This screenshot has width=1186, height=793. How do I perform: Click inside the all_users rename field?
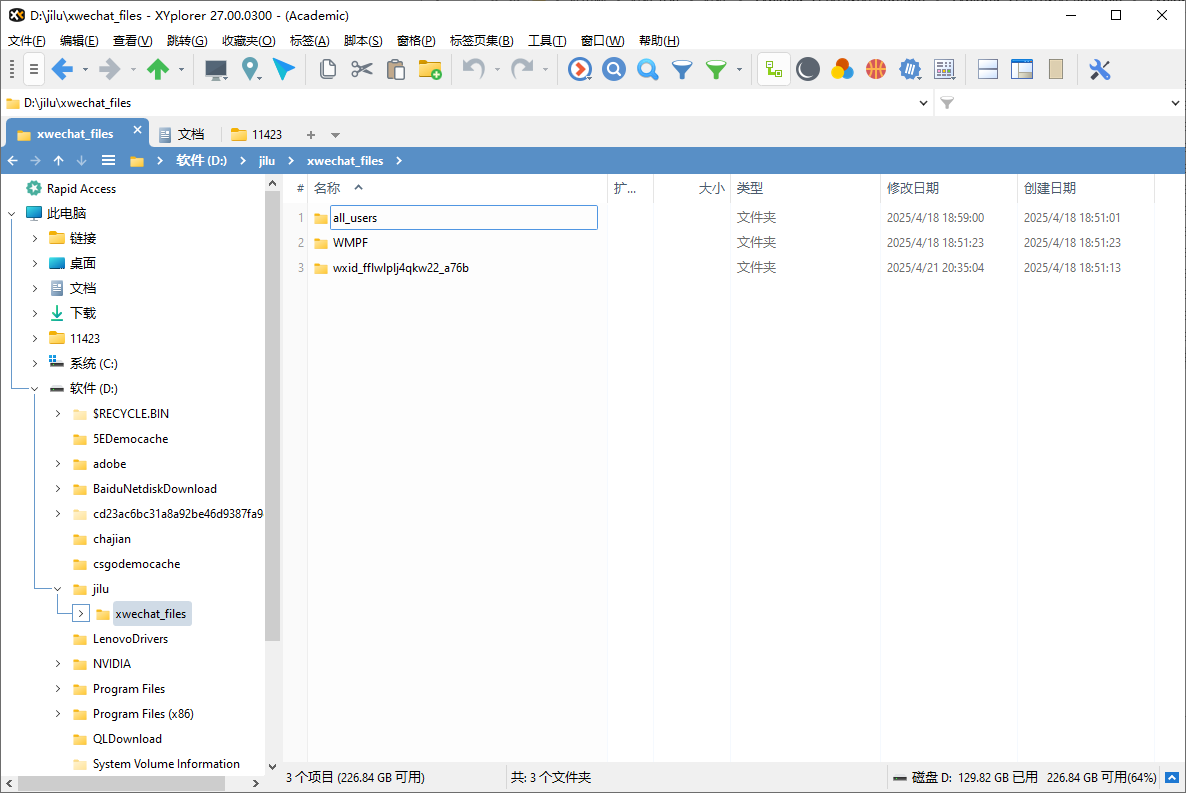tap(460, 217)
